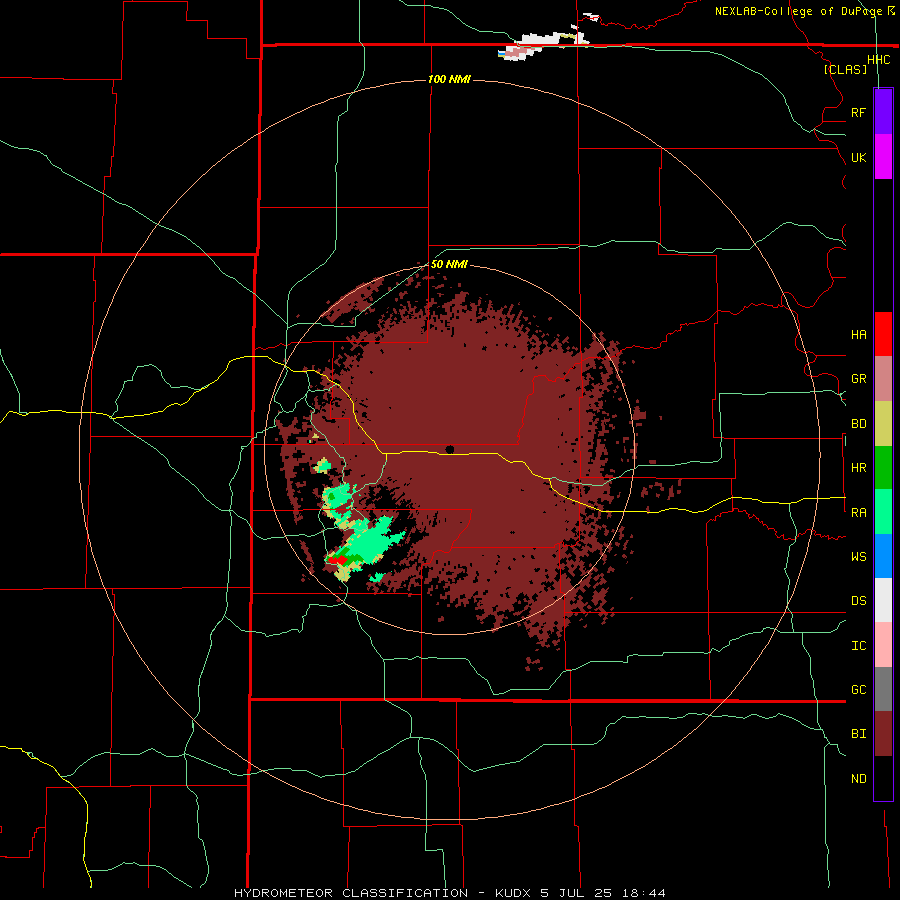
Task: Click the RA light green legend swatch
Action: click(x=883, y=512)
